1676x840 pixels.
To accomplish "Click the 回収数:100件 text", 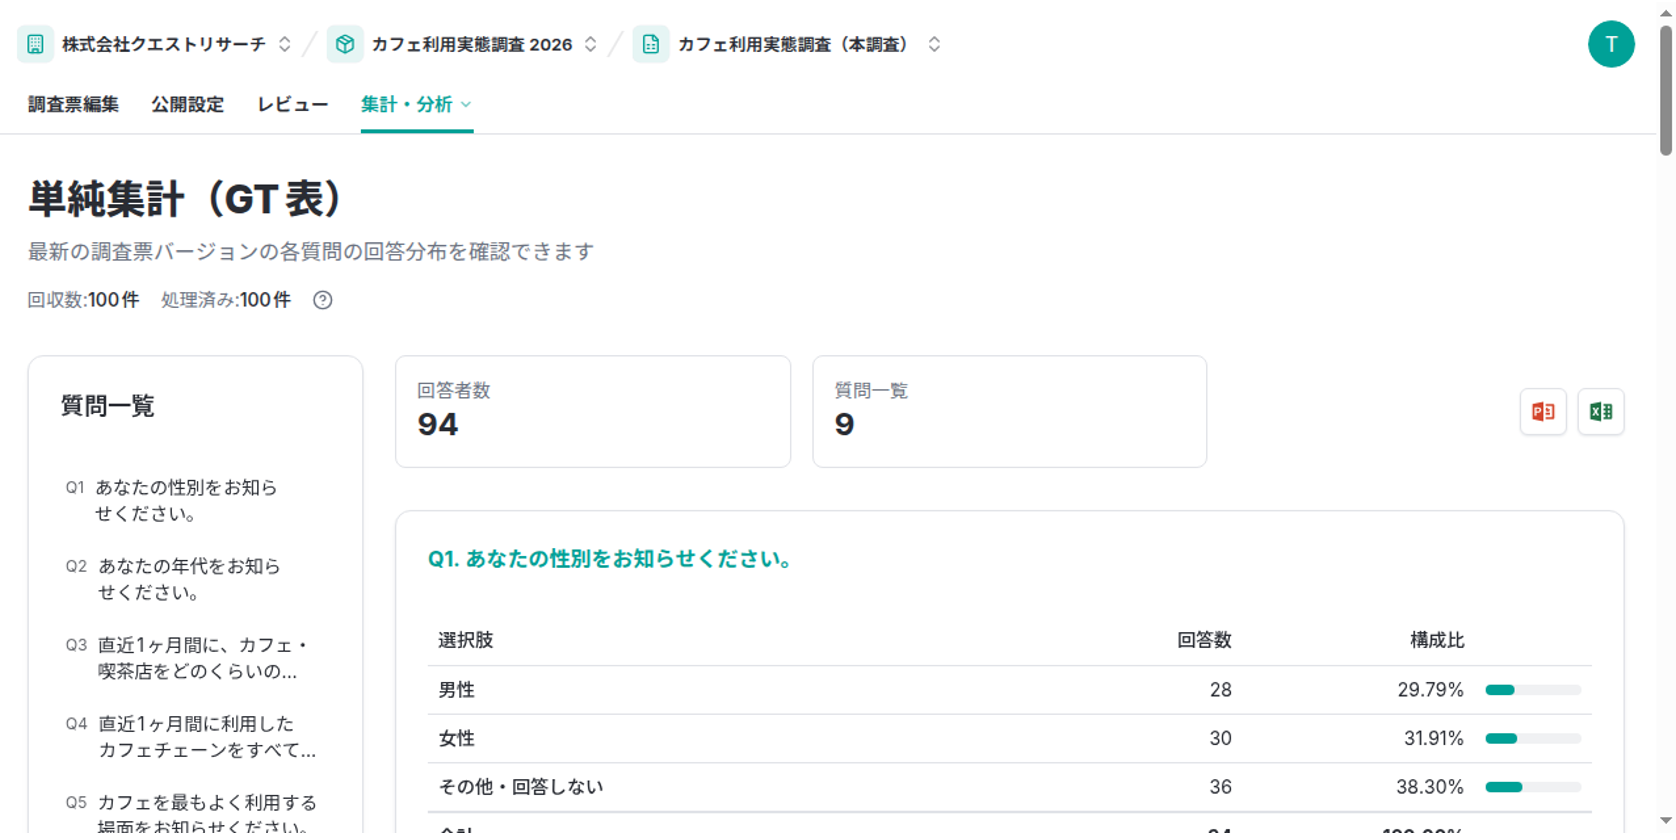I will click(83, 300).
